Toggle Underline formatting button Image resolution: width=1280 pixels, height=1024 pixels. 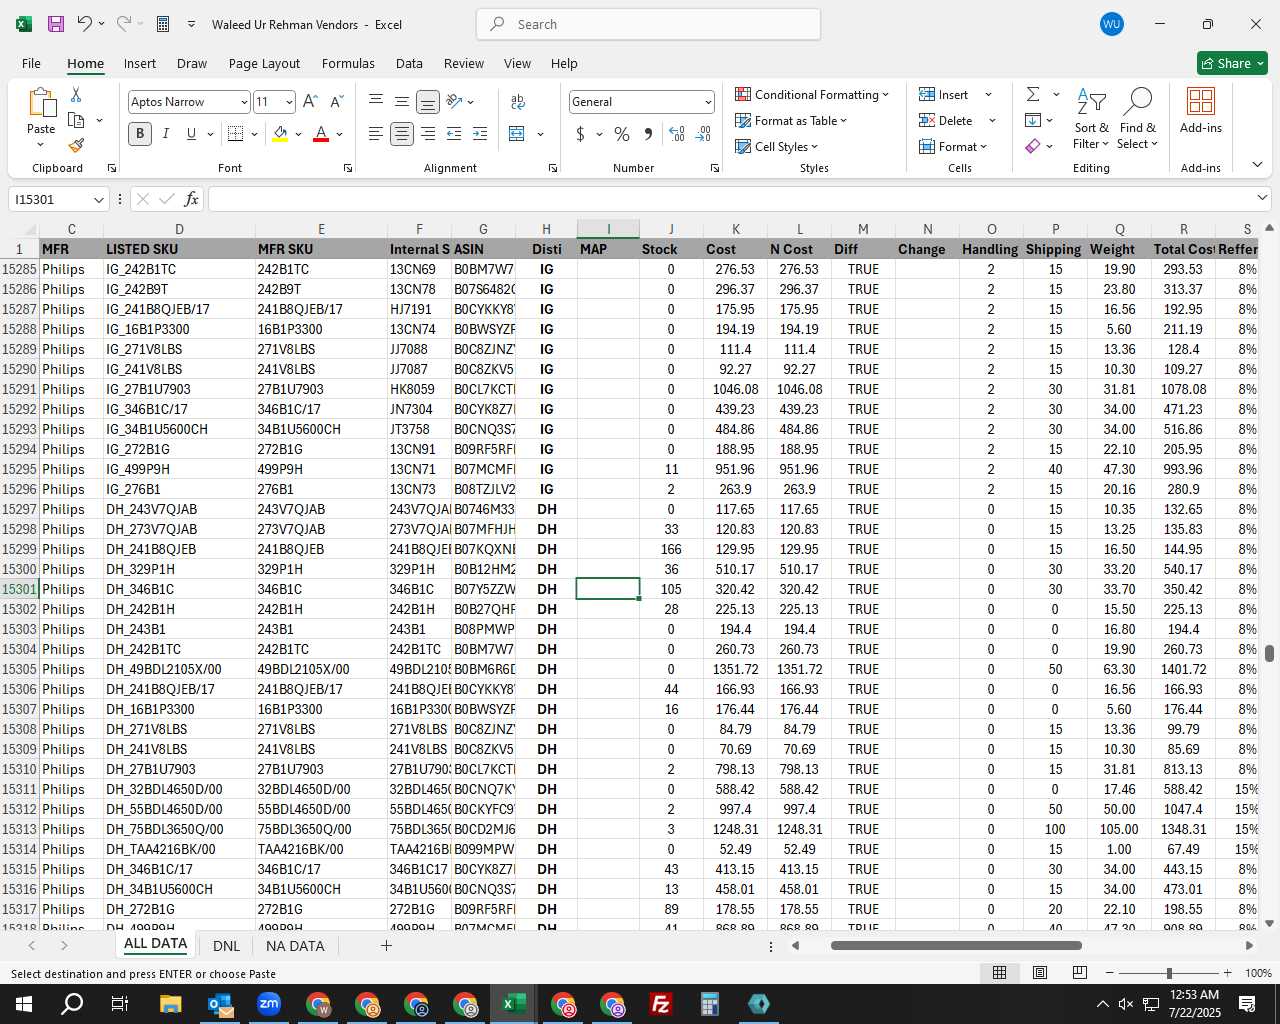pos(191,134)
